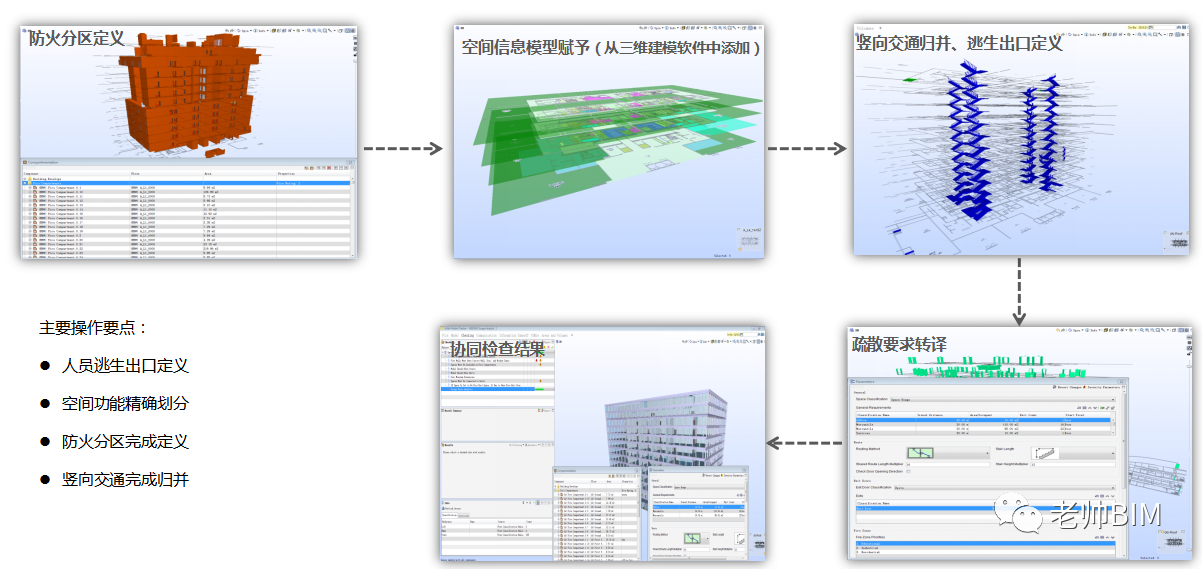Select highlighted row in Exits list
Screen dimensions: 1202x569
coord(985,508)
